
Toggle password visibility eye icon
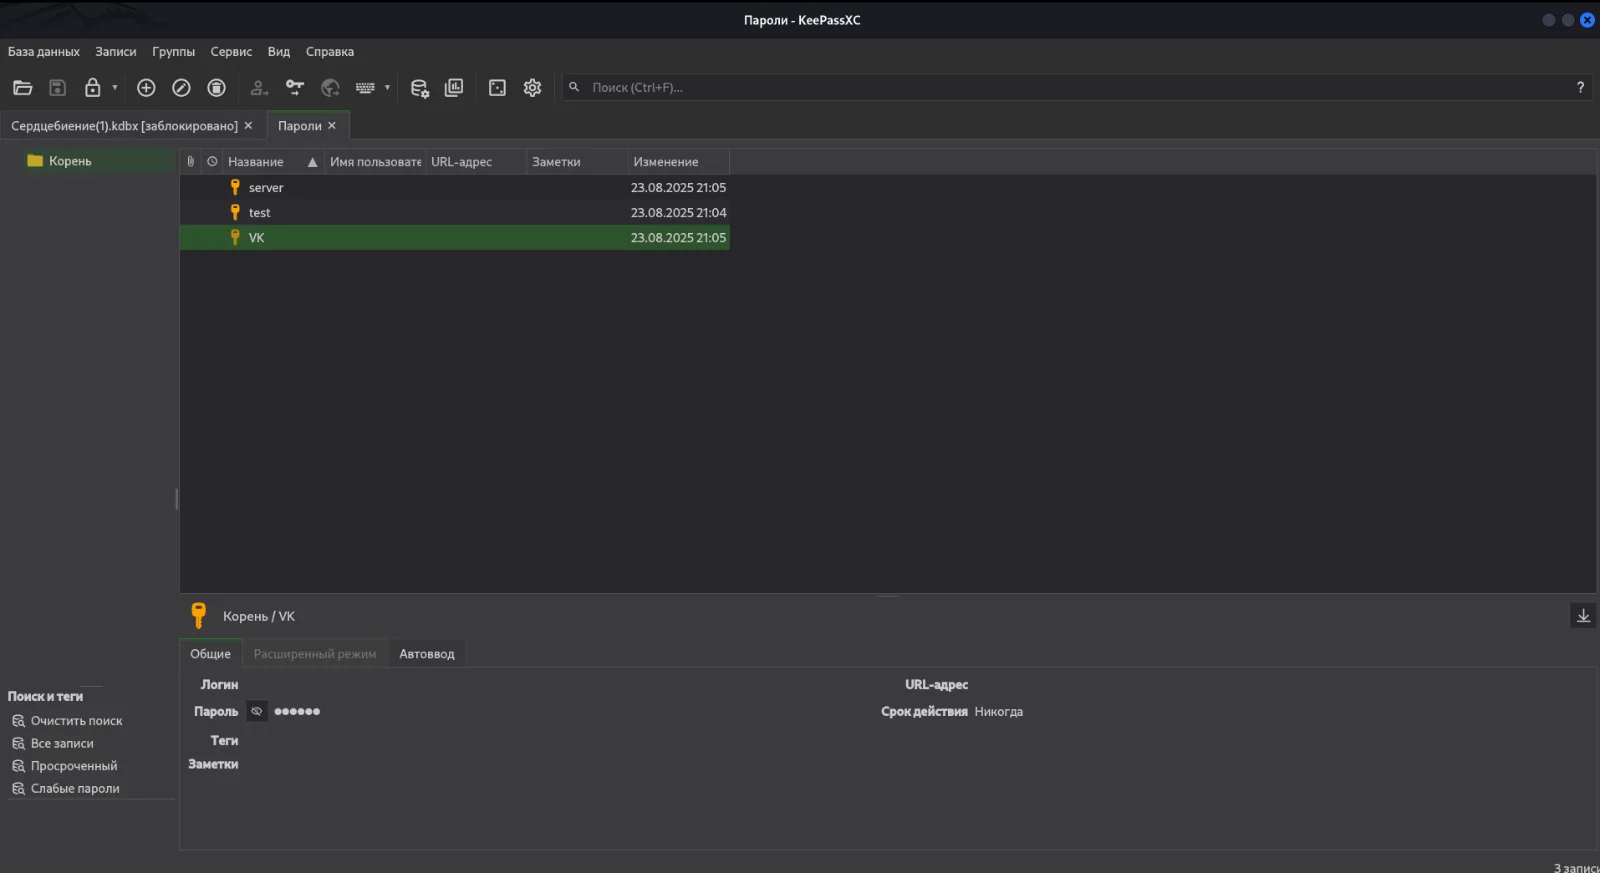(x=257, y=712)
